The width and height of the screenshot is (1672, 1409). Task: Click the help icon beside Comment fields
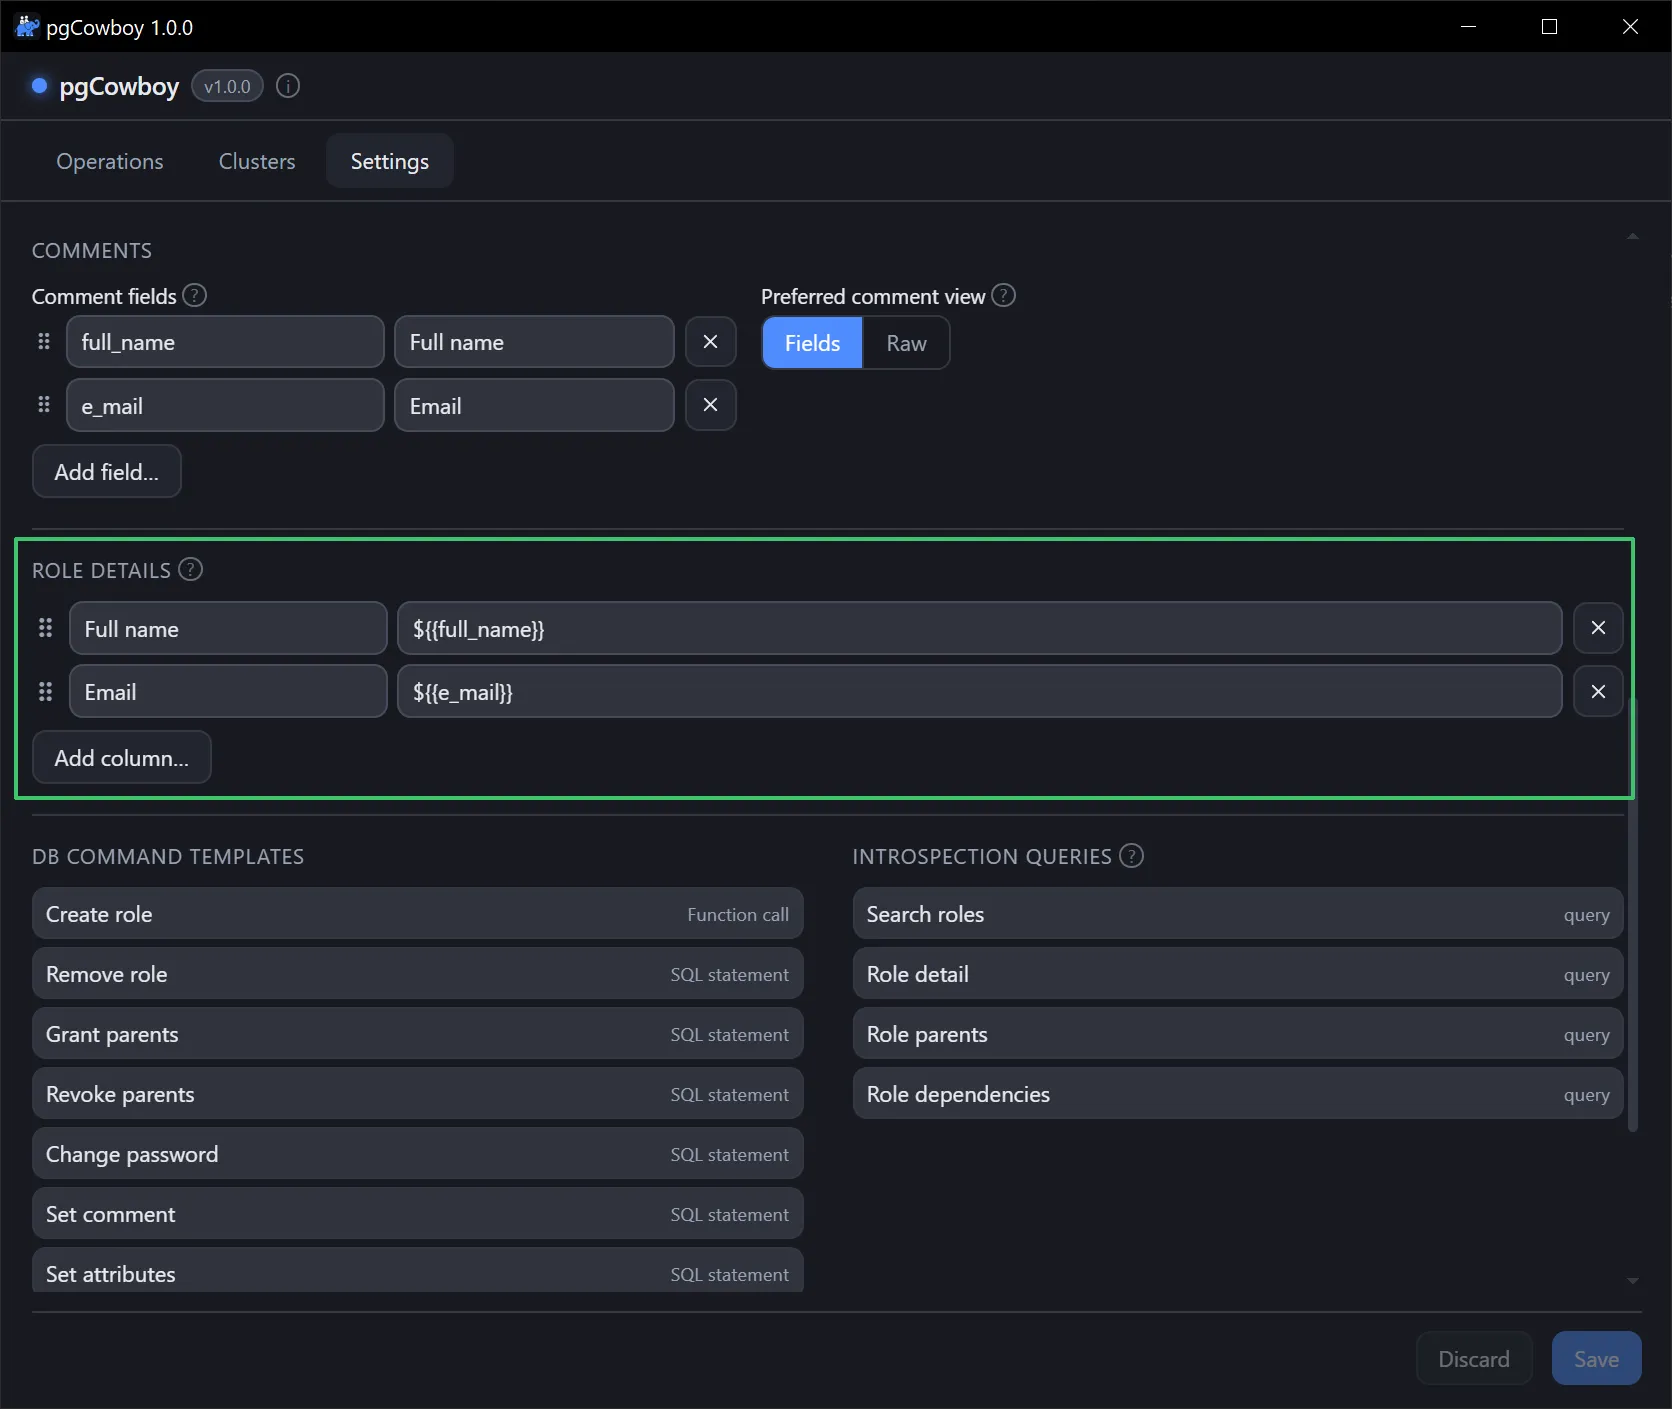(195, 296)
